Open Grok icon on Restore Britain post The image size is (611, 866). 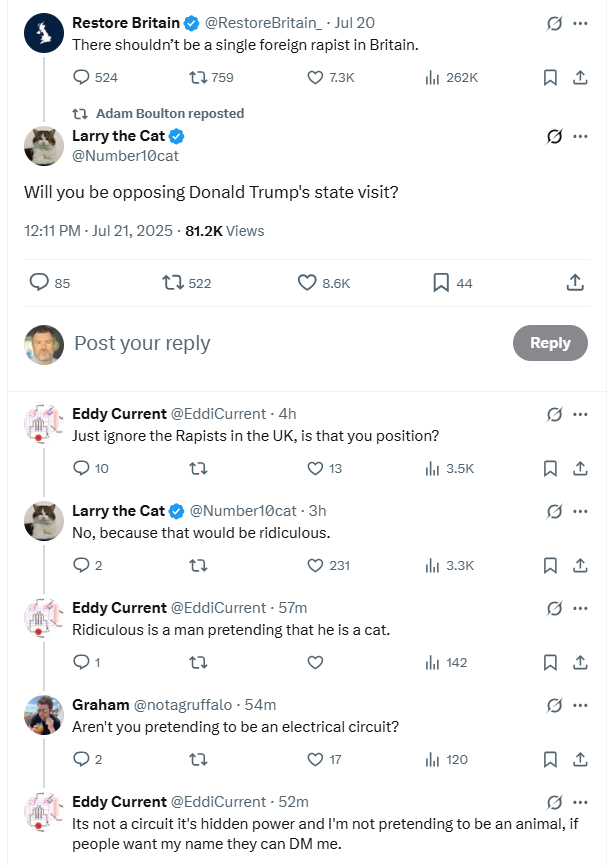click(555, 23)
